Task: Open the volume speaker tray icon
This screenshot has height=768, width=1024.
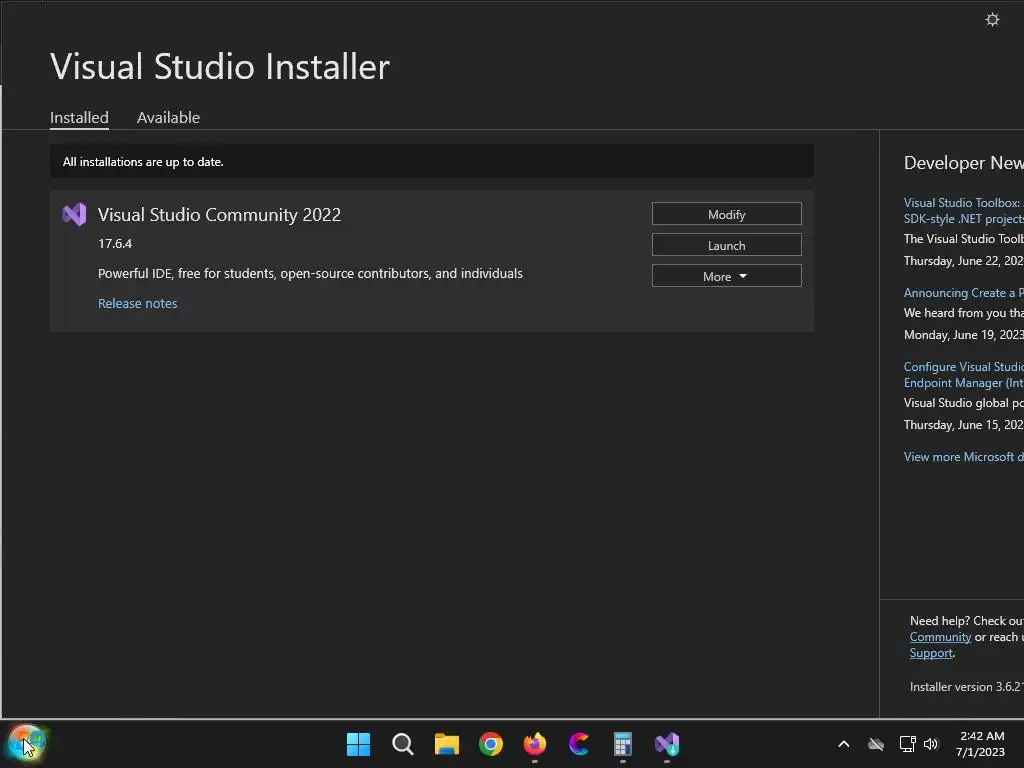Action: click(931, 744)
